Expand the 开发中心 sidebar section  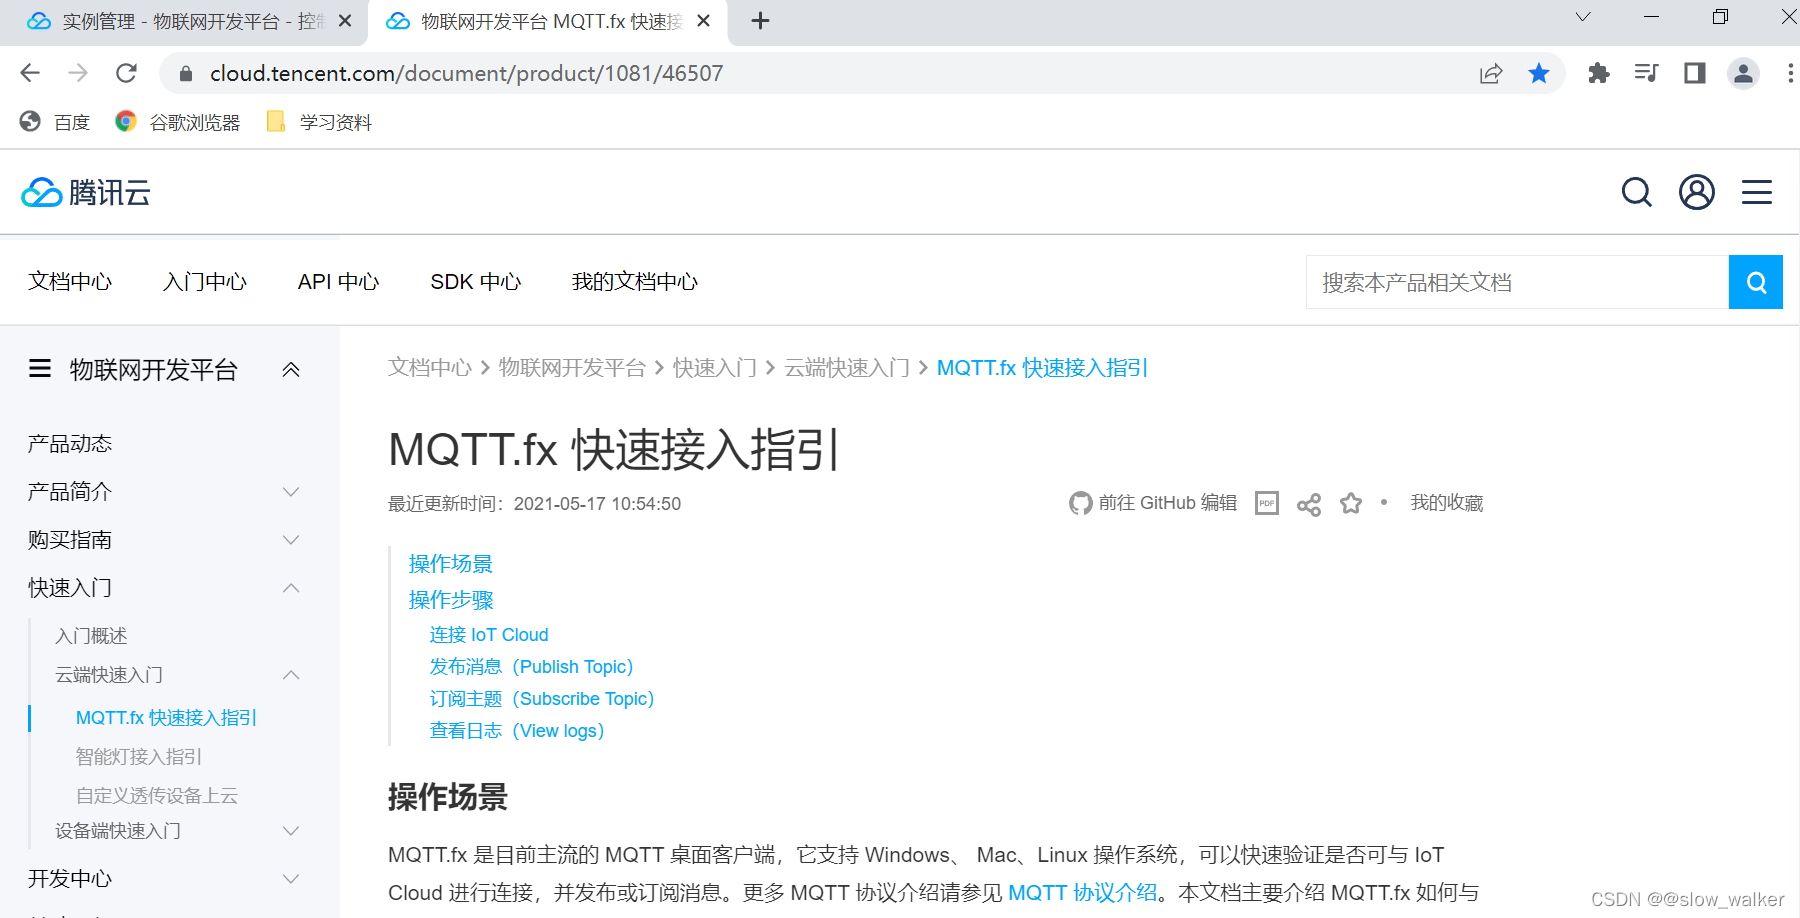(291, 879)
